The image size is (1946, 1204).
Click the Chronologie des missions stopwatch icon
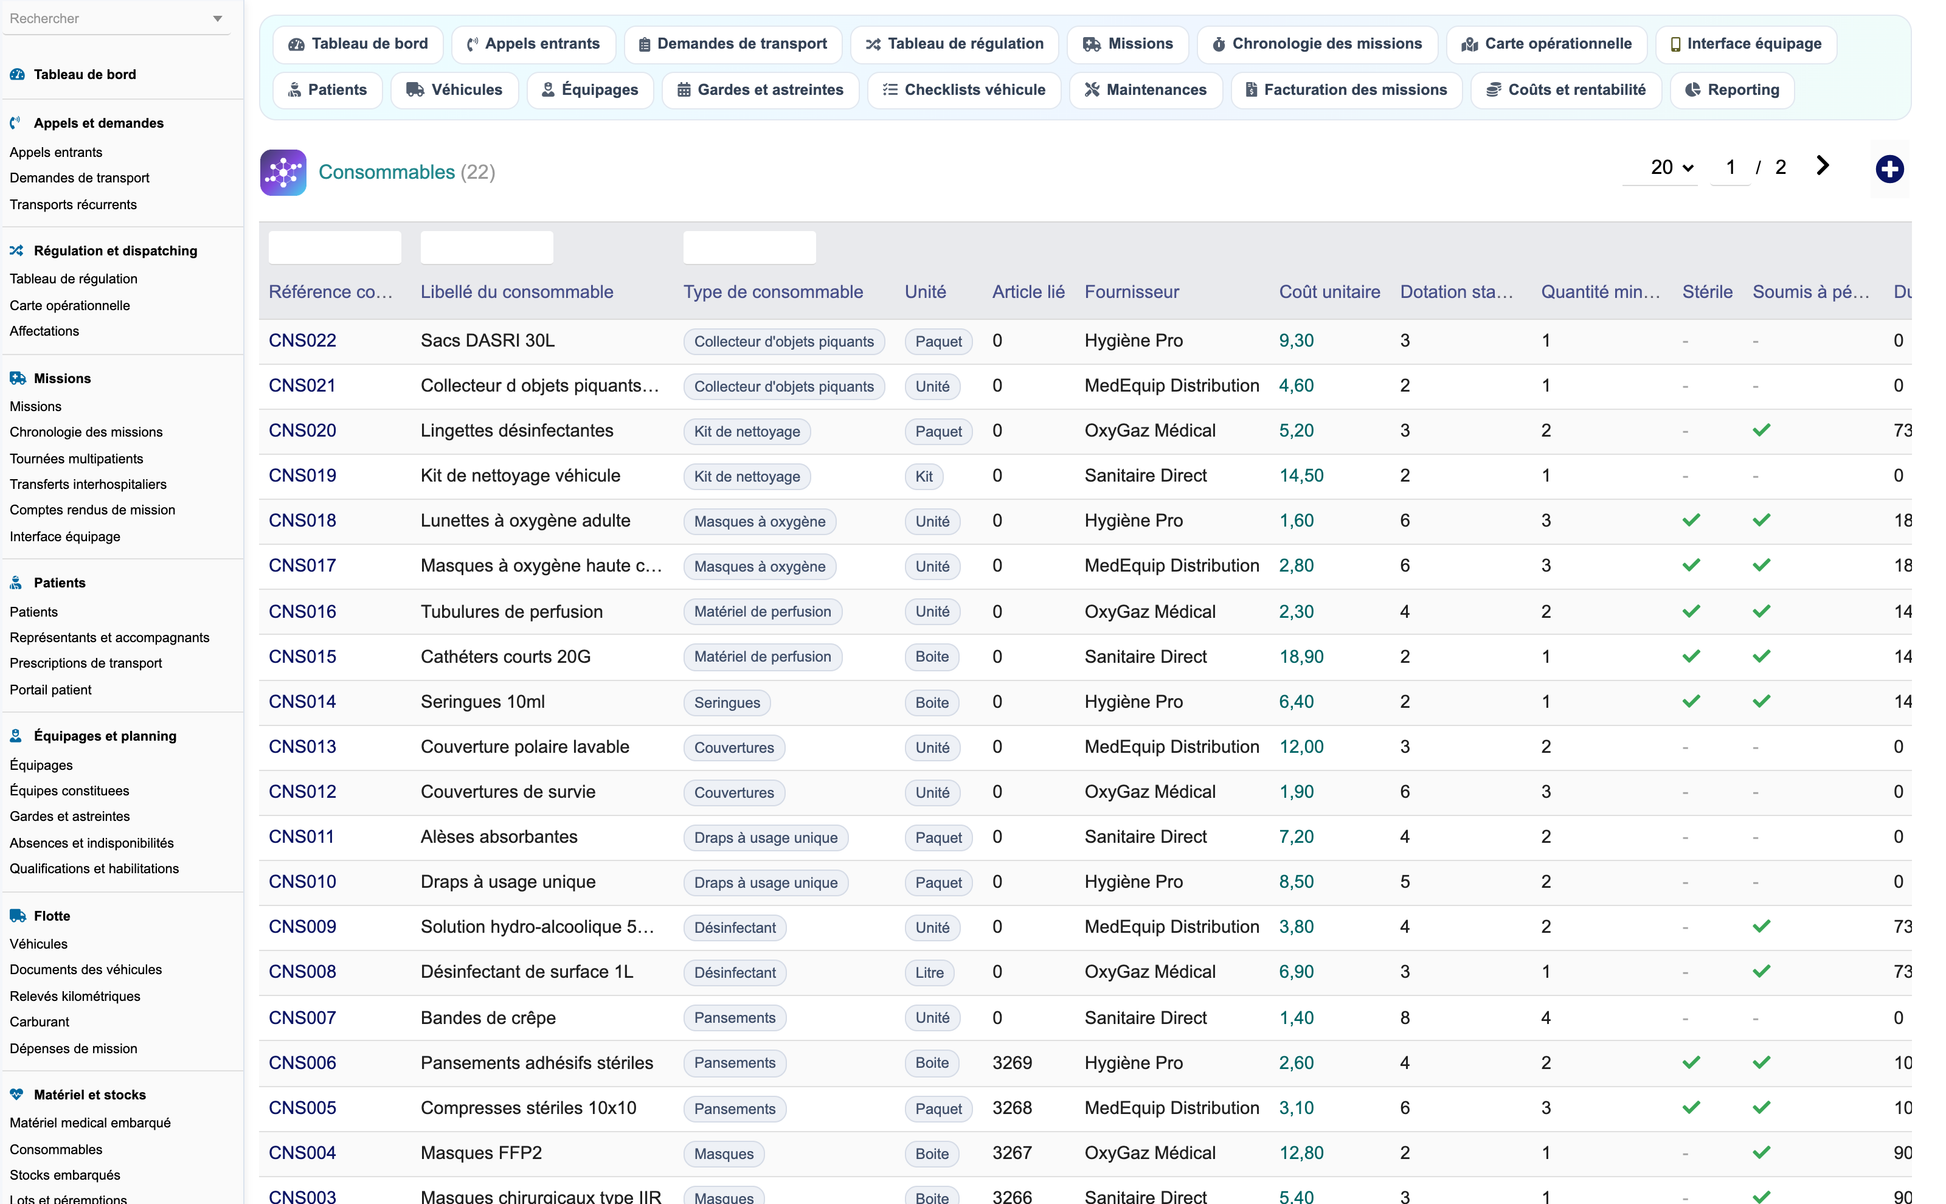1219,44
